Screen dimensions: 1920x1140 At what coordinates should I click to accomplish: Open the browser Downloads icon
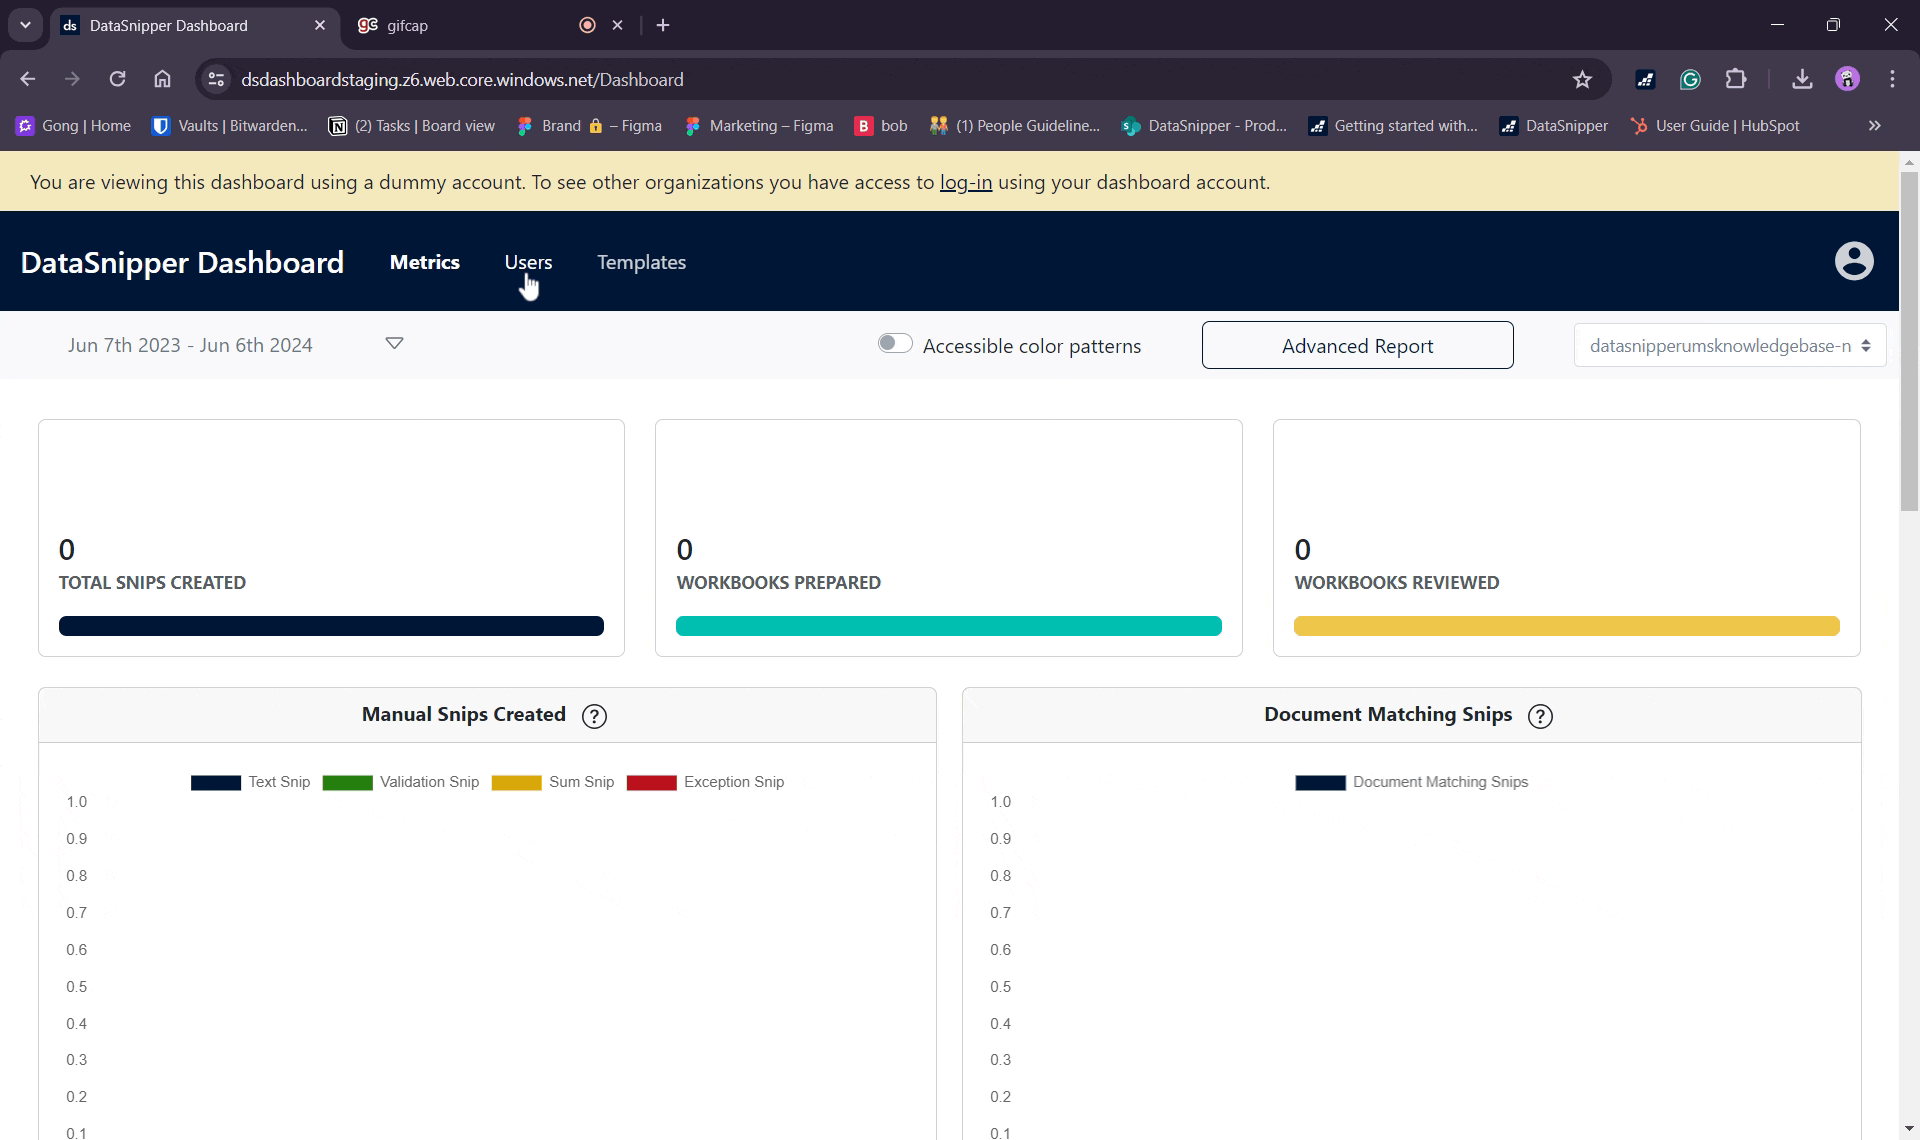(x=1802, y=79)
